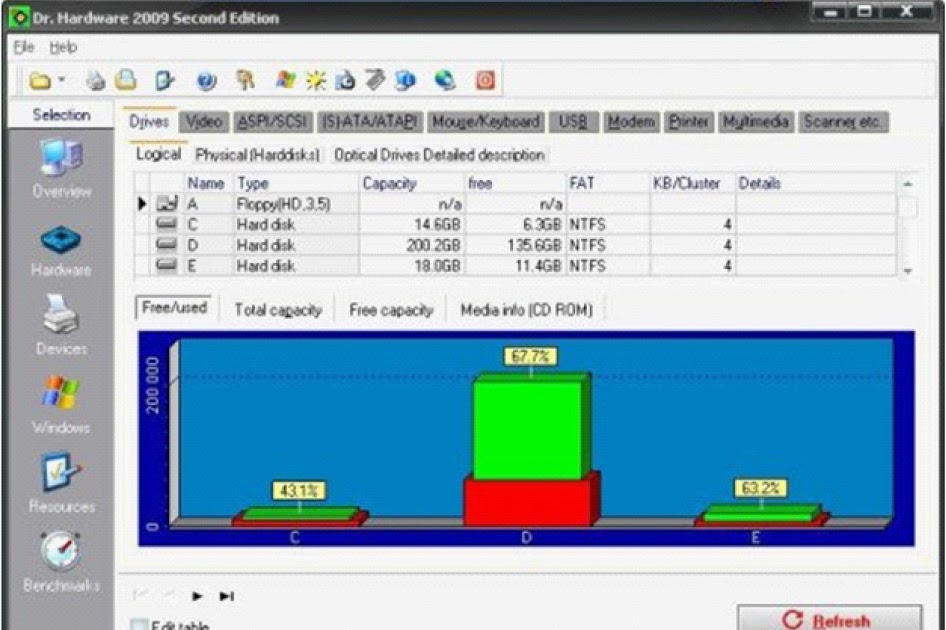This screenshot has height=630, width=946.
Task: Select the Free/used chart tab
Action: 174,308
